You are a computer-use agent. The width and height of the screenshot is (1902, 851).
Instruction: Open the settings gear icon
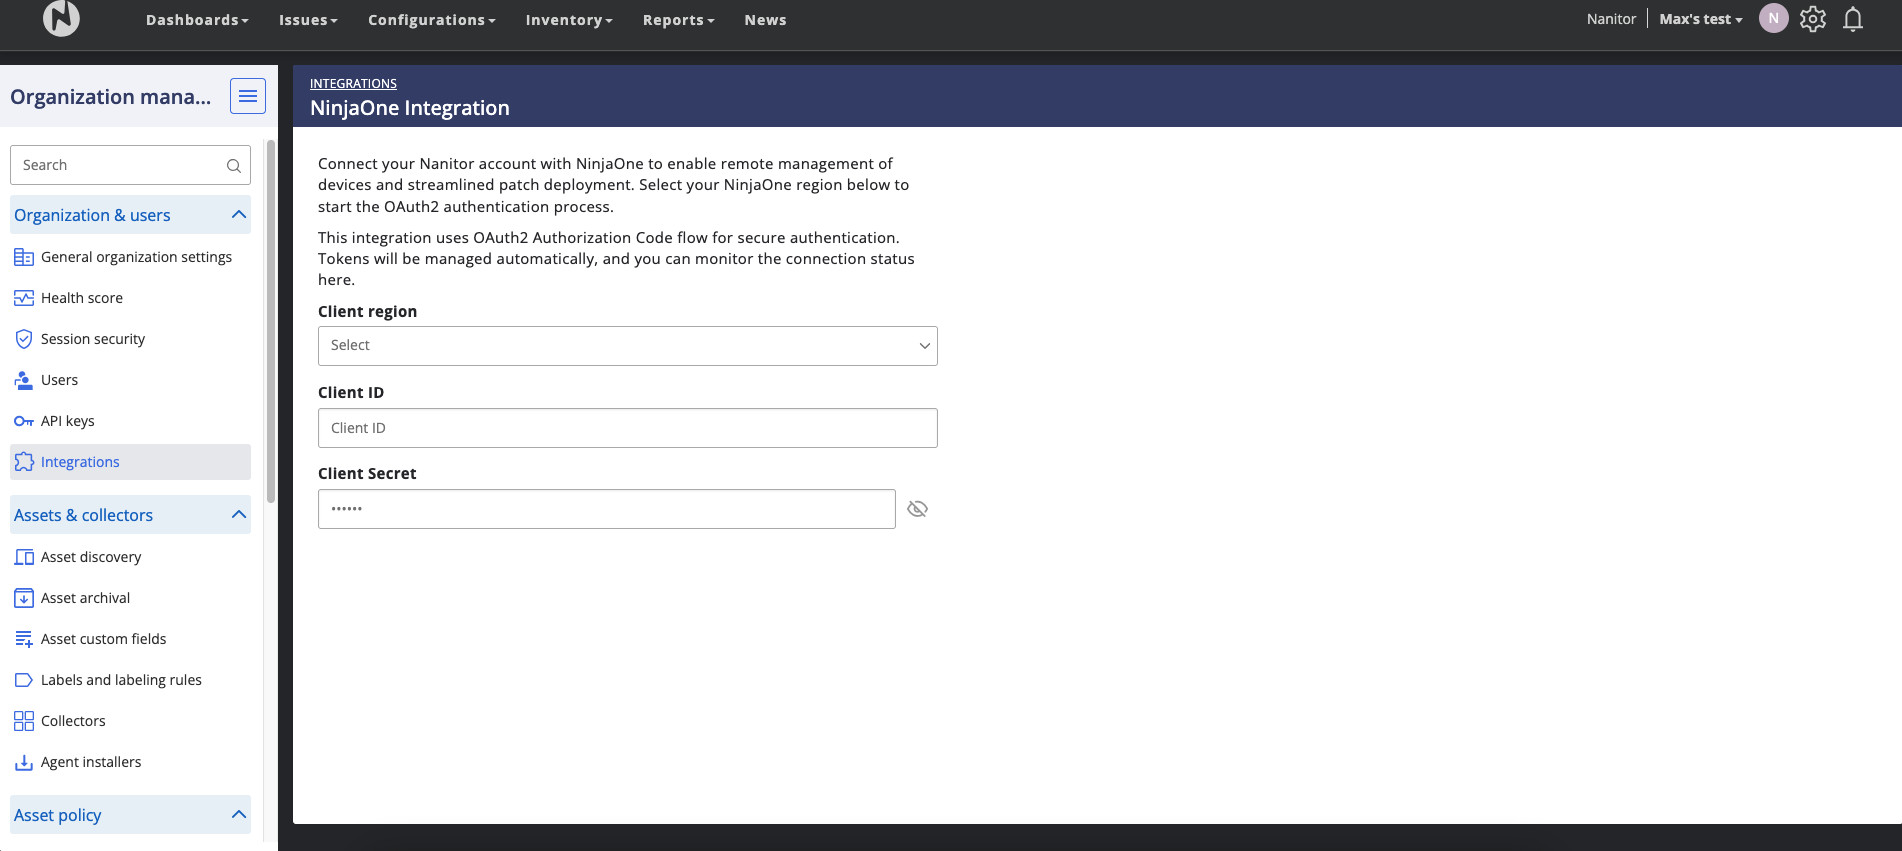(1812, 19)
